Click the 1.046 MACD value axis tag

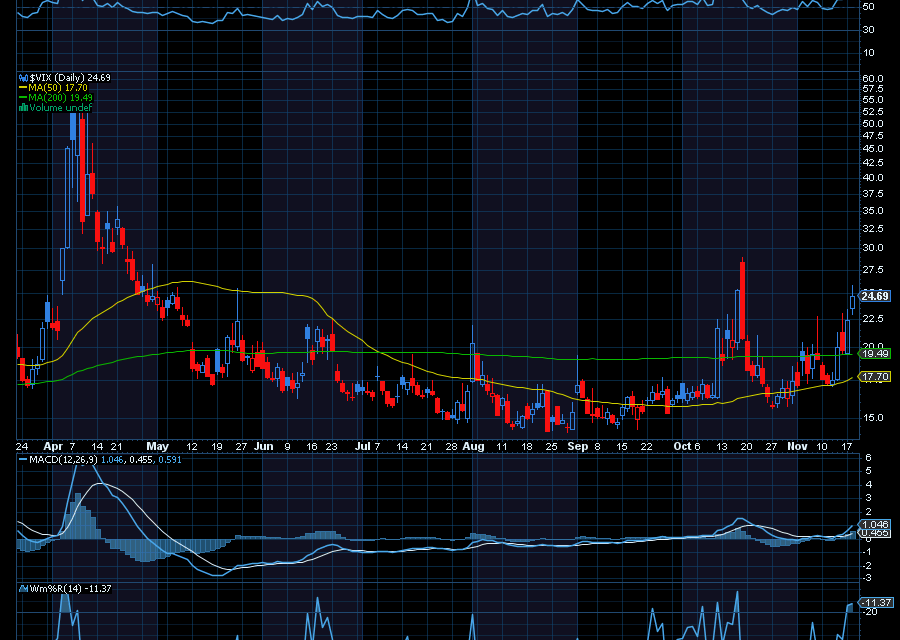875,524
